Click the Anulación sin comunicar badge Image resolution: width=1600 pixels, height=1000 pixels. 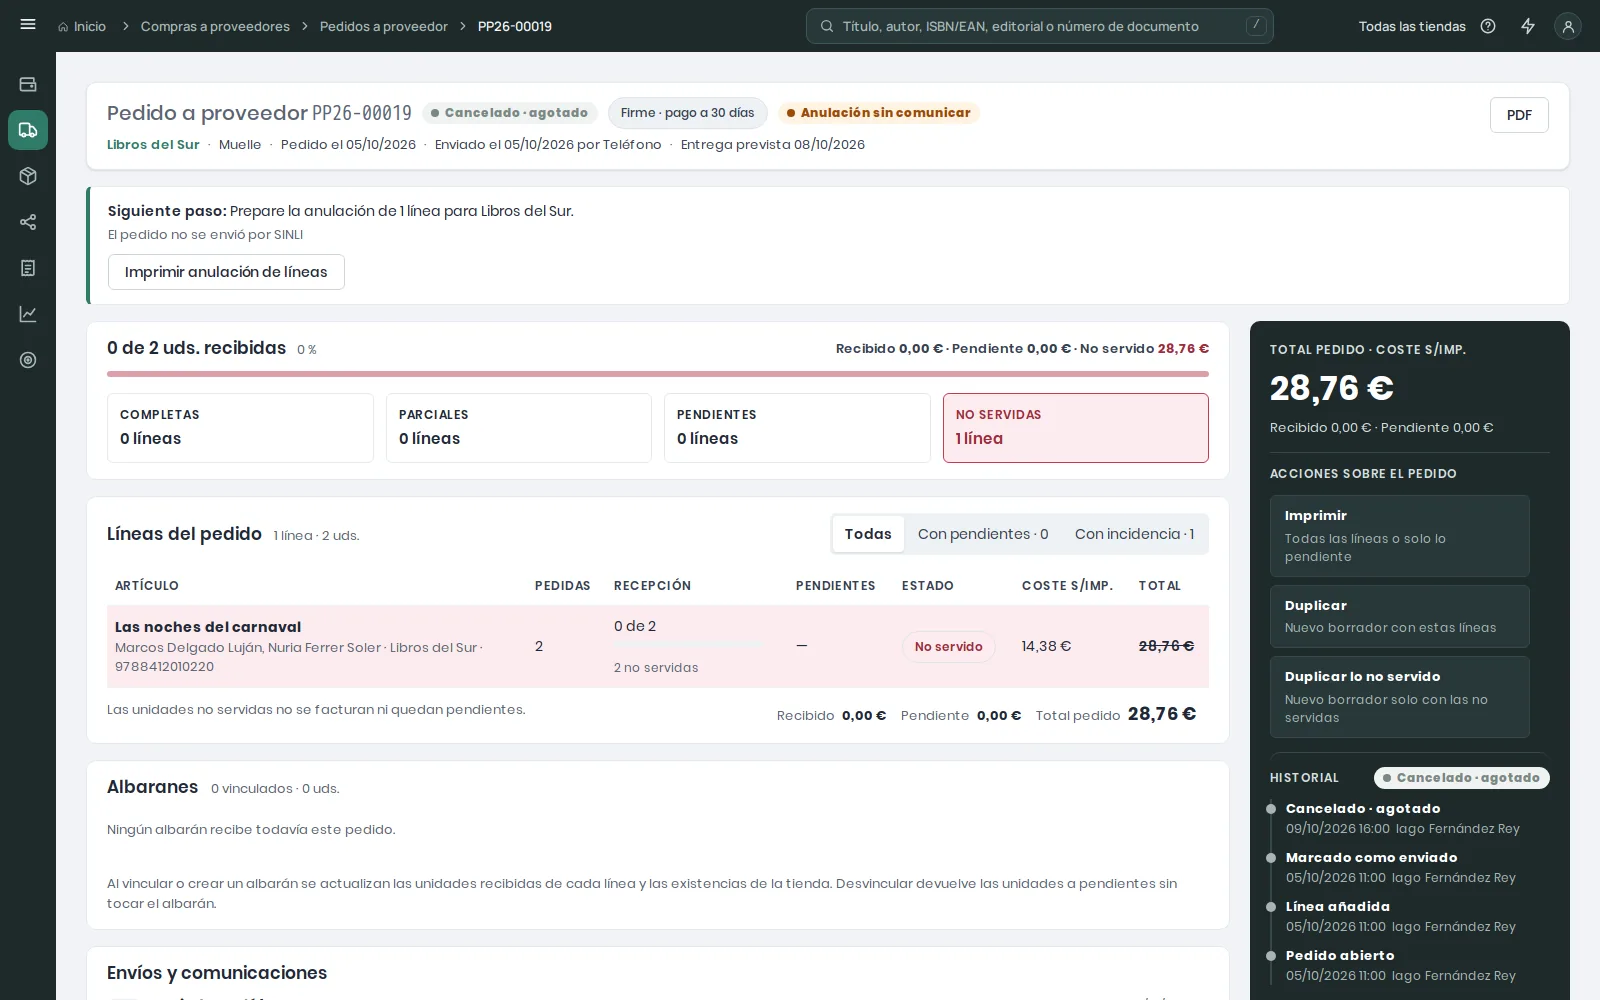coord(878,113)
